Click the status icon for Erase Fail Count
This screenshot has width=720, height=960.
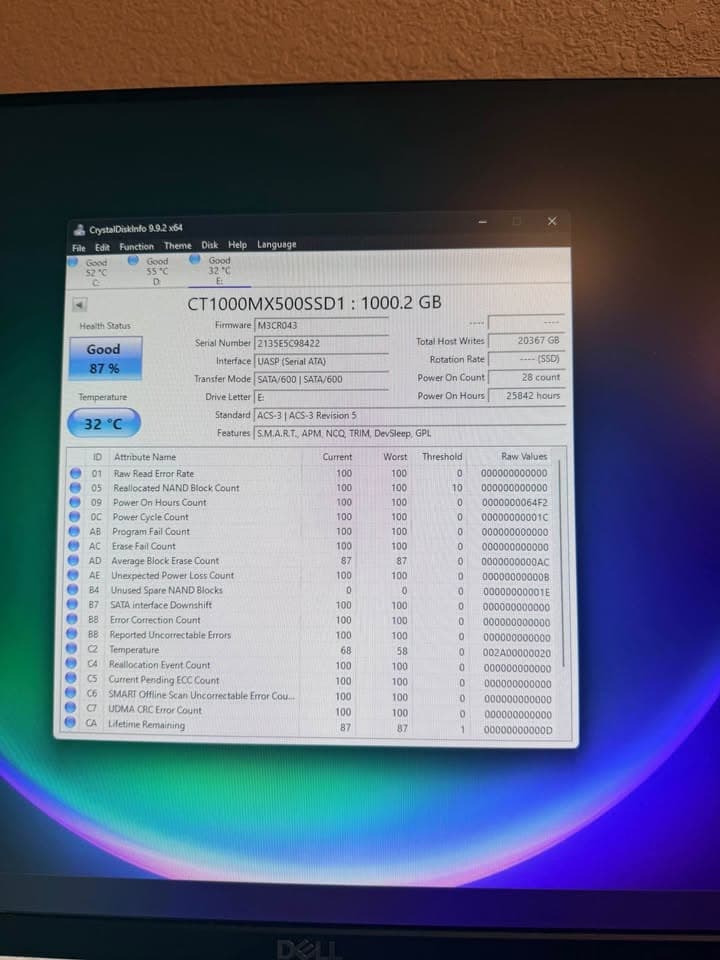coord(73,546)
